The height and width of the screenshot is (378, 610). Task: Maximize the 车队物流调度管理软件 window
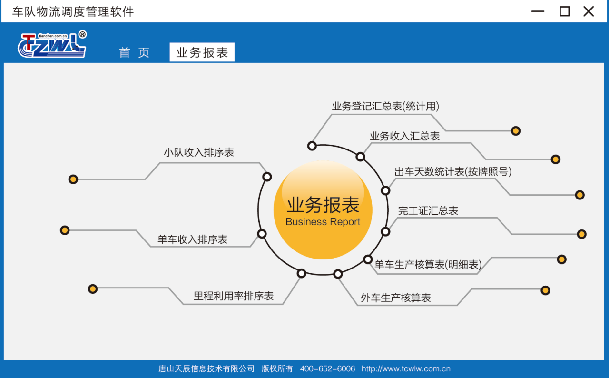coord(565,11)
